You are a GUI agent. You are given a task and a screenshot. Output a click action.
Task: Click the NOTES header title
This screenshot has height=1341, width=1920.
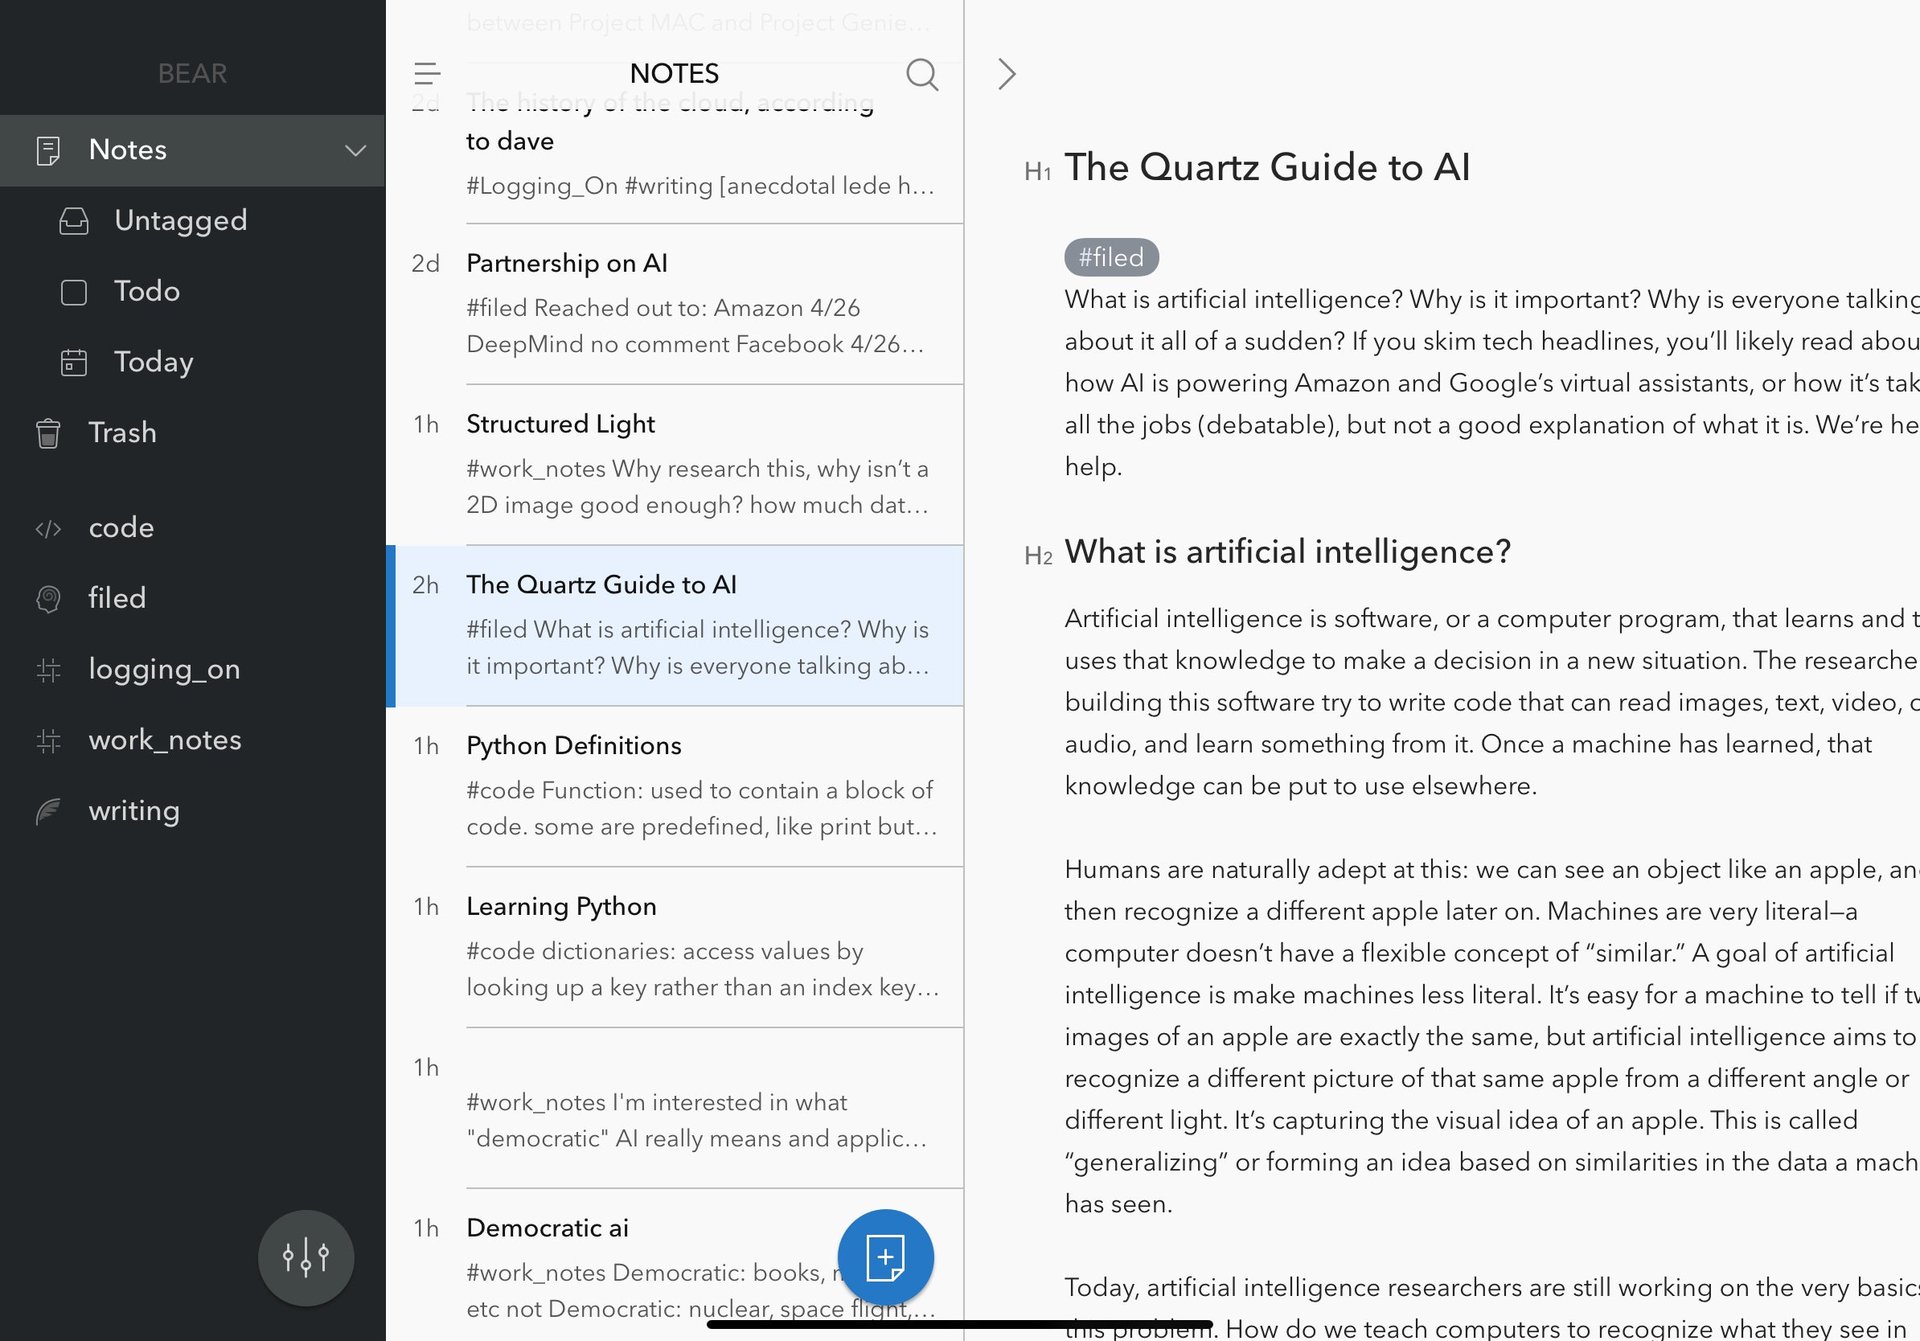(x=674, y=73)
